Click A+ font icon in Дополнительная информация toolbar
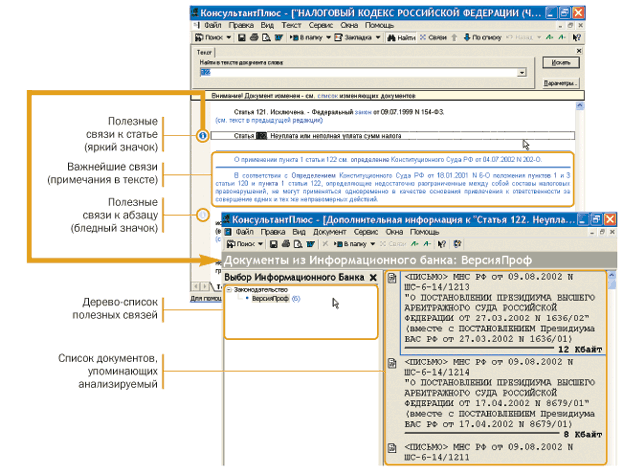Screen dimensions: 630x476 [x=415, y=244]
